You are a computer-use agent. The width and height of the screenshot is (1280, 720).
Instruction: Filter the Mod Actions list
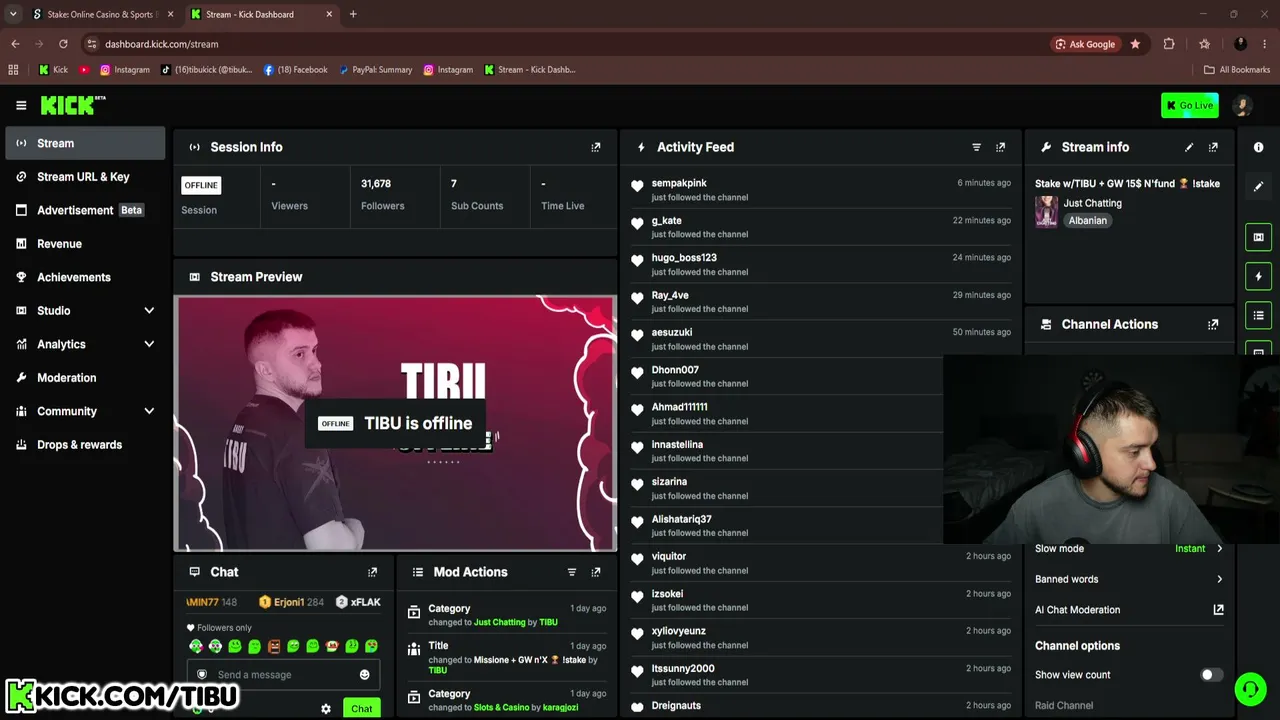coord(572,572)
